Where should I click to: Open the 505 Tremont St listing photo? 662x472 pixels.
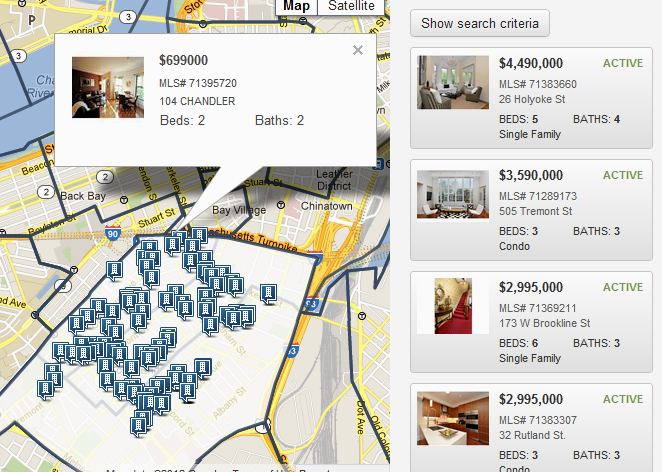click(x=453, y=194)
